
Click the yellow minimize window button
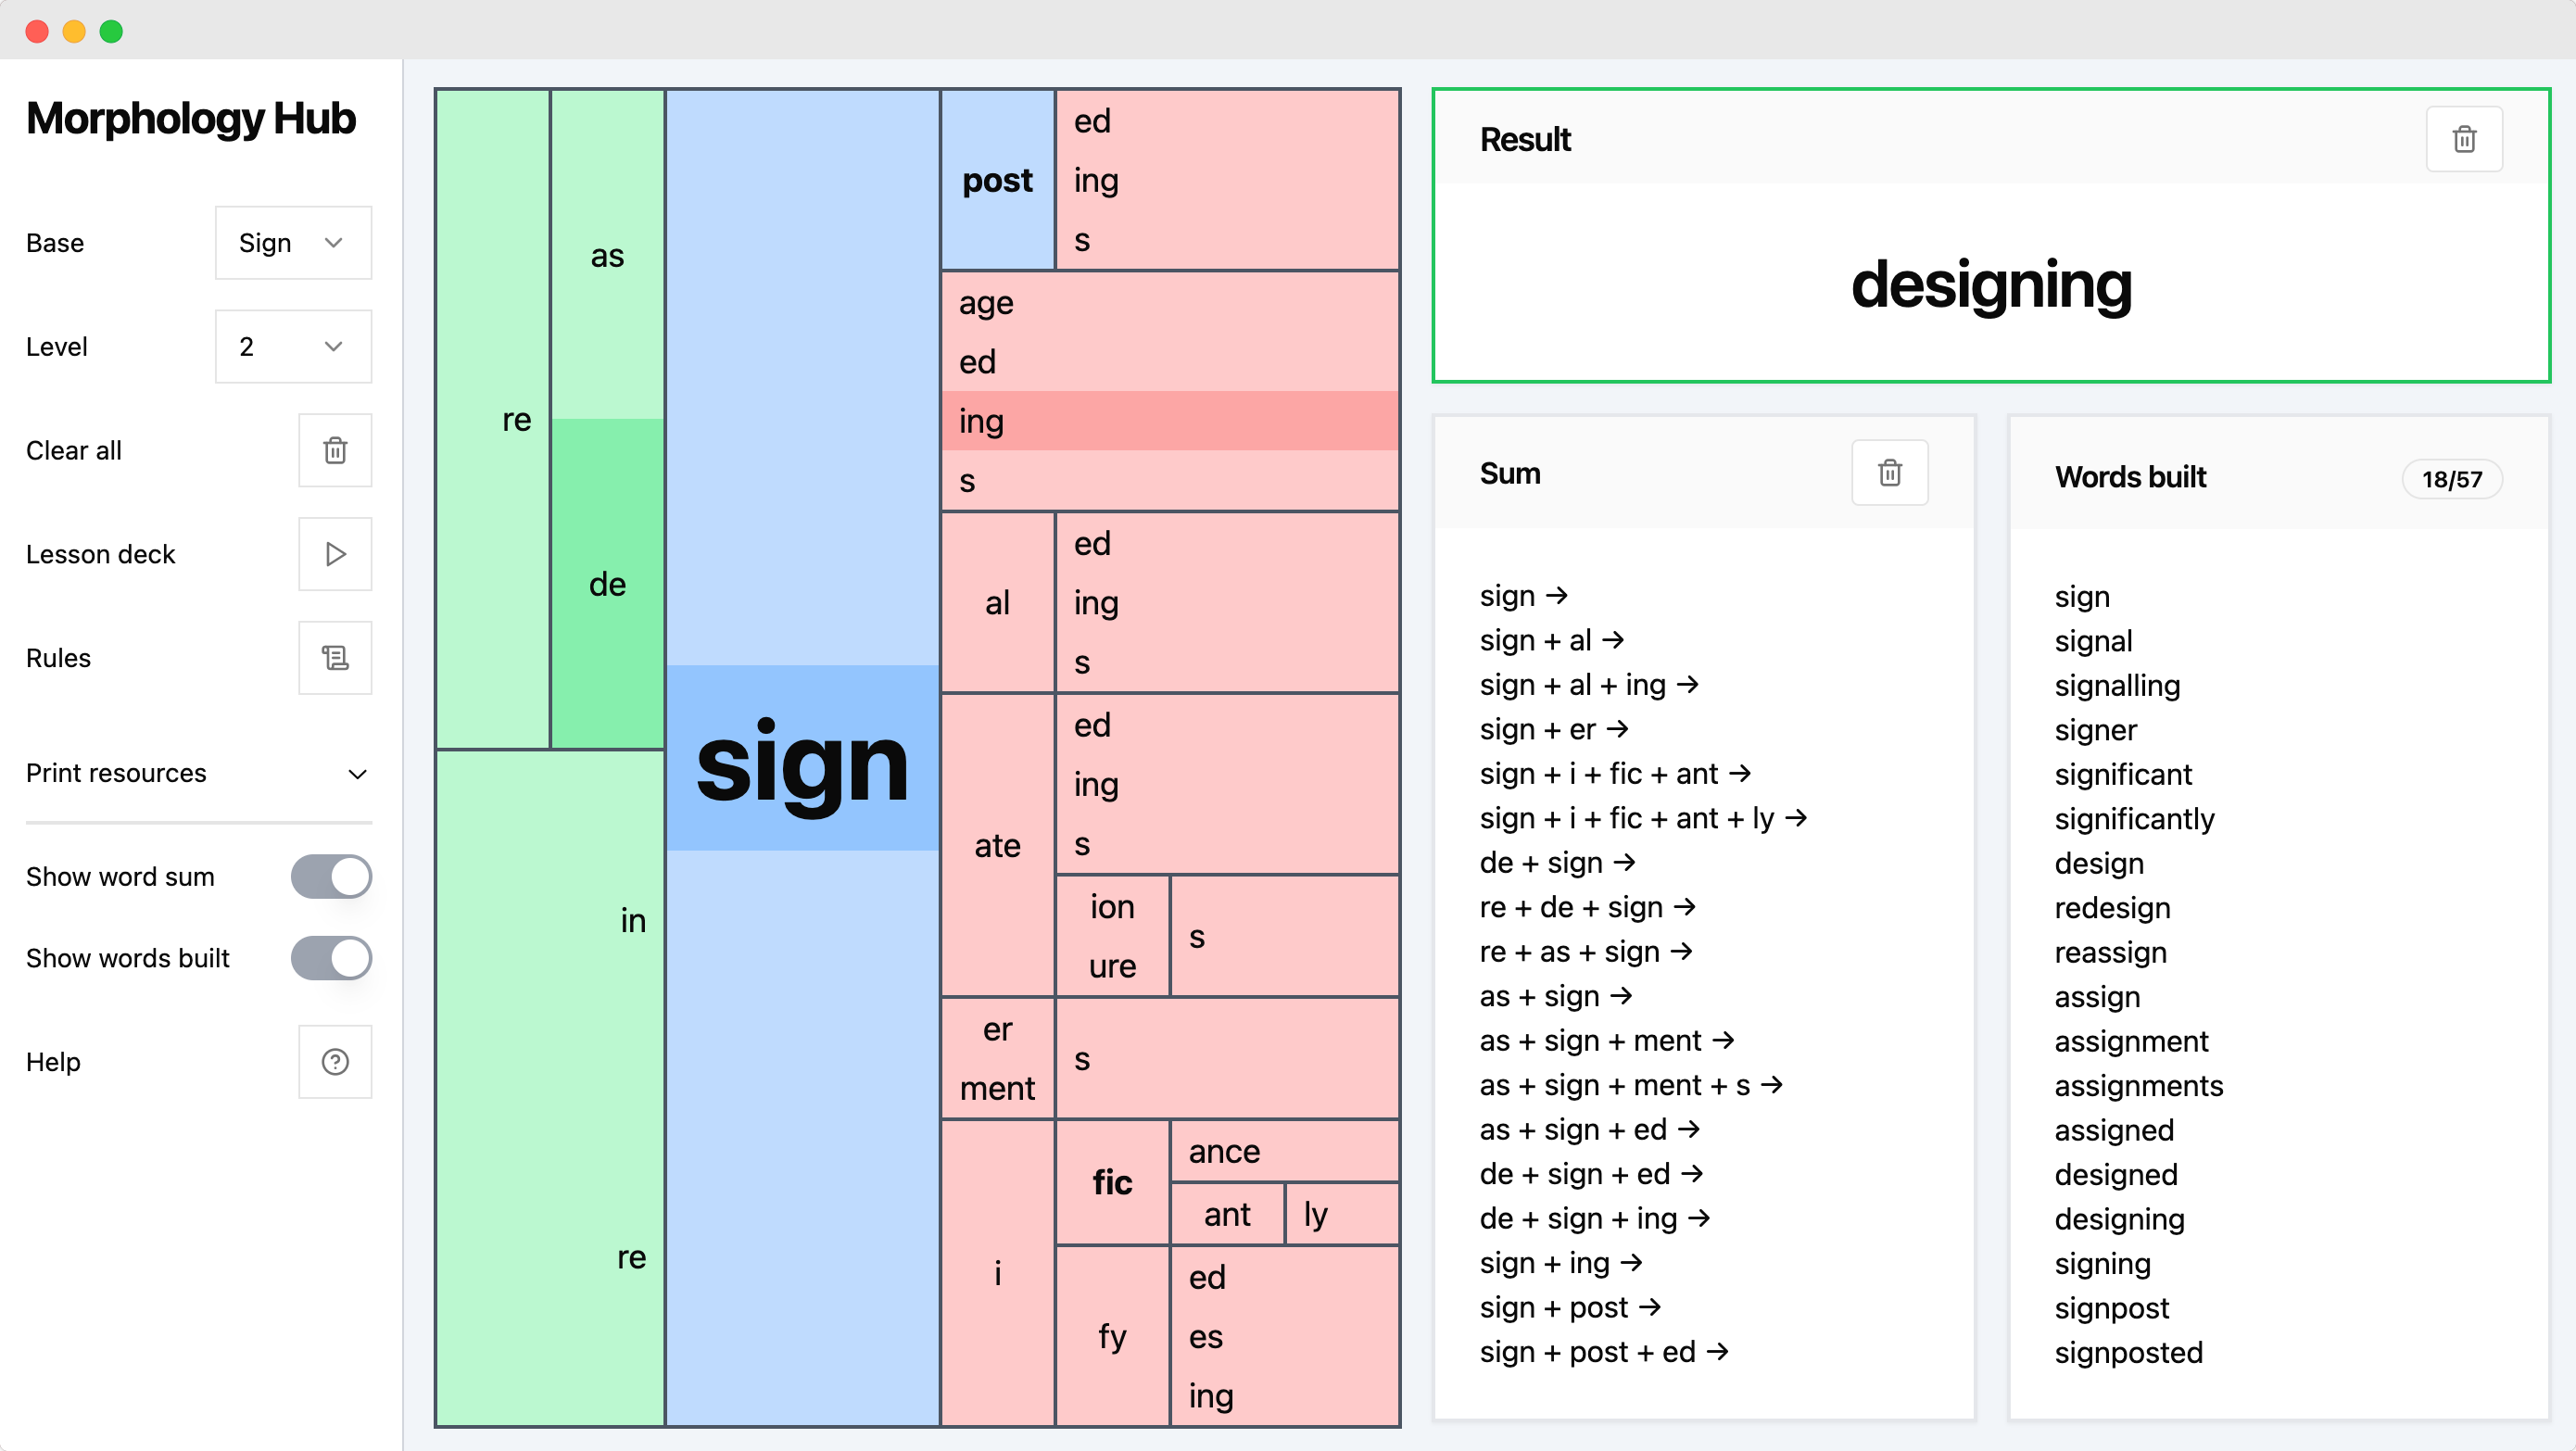[74, 31]
